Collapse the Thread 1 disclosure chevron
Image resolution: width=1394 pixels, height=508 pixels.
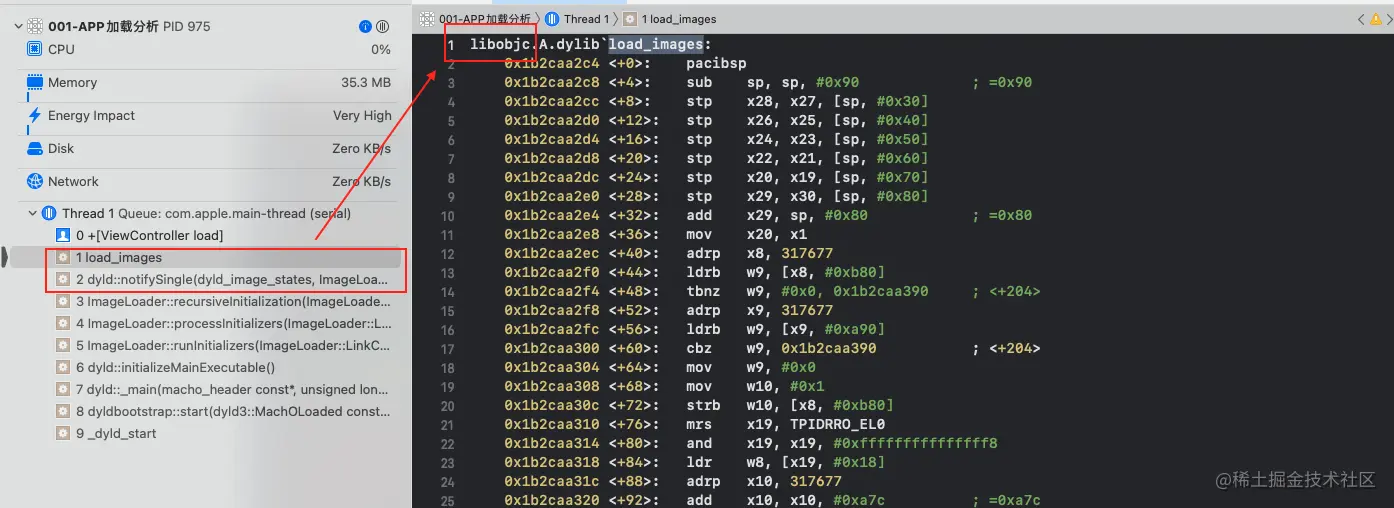(32, 213)
